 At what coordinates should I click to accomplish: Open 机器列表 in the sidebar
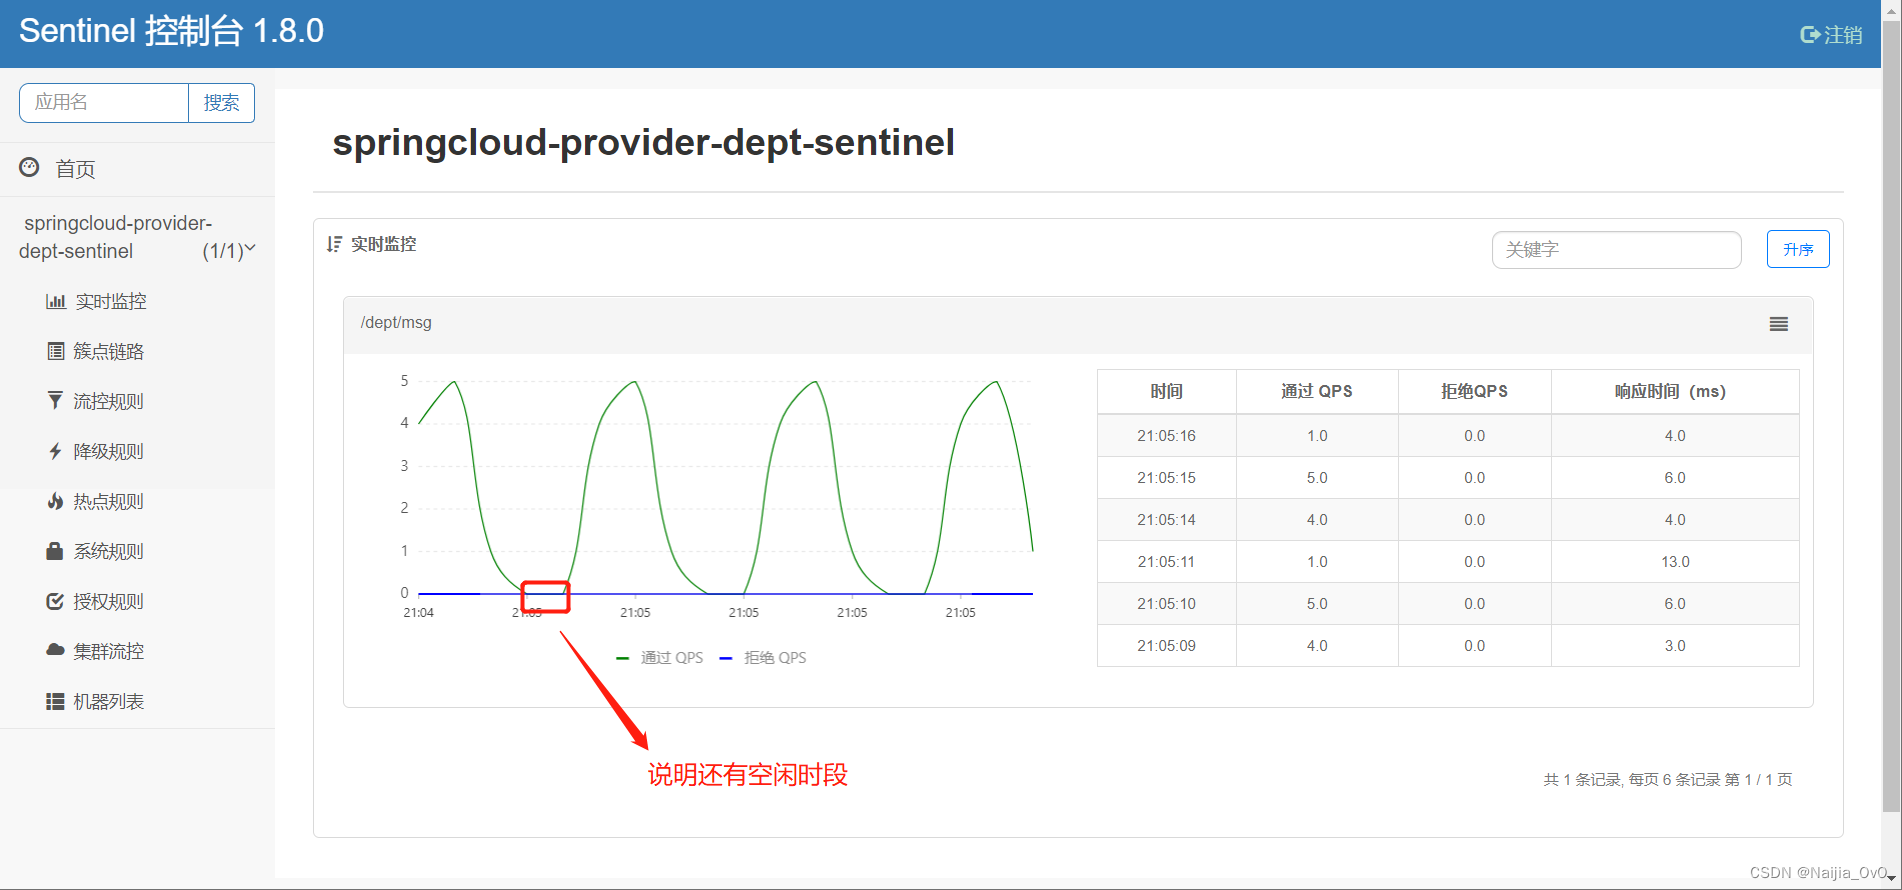click(108, 701)
